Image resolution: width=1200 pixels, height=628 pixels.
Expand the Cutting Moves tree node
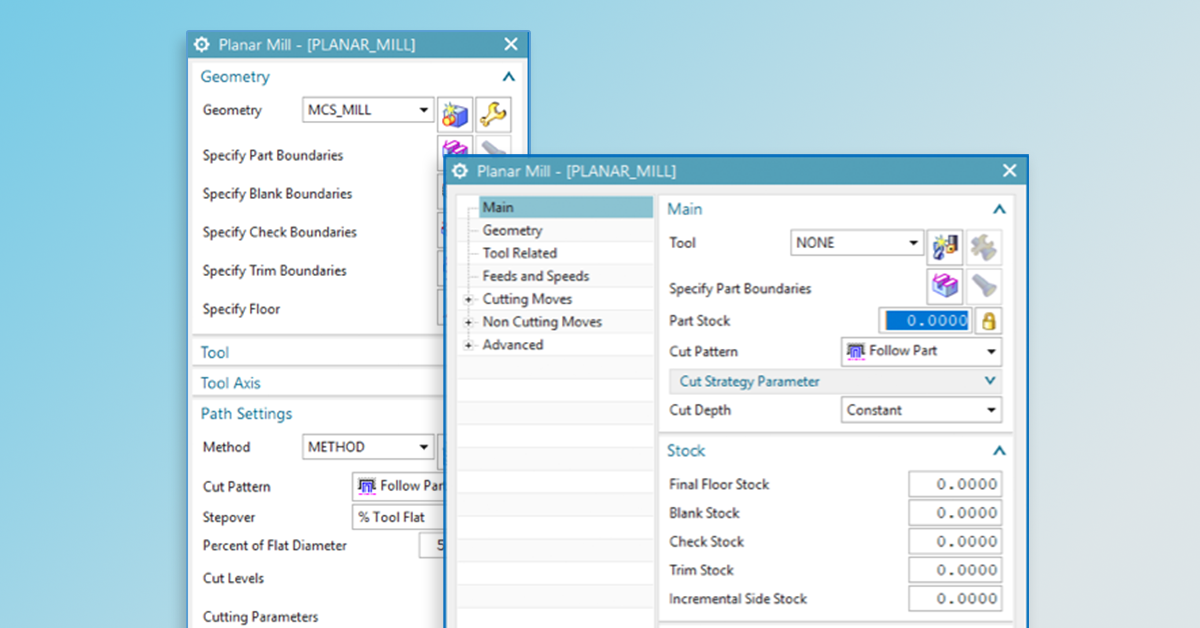click(x=468, y=299)
